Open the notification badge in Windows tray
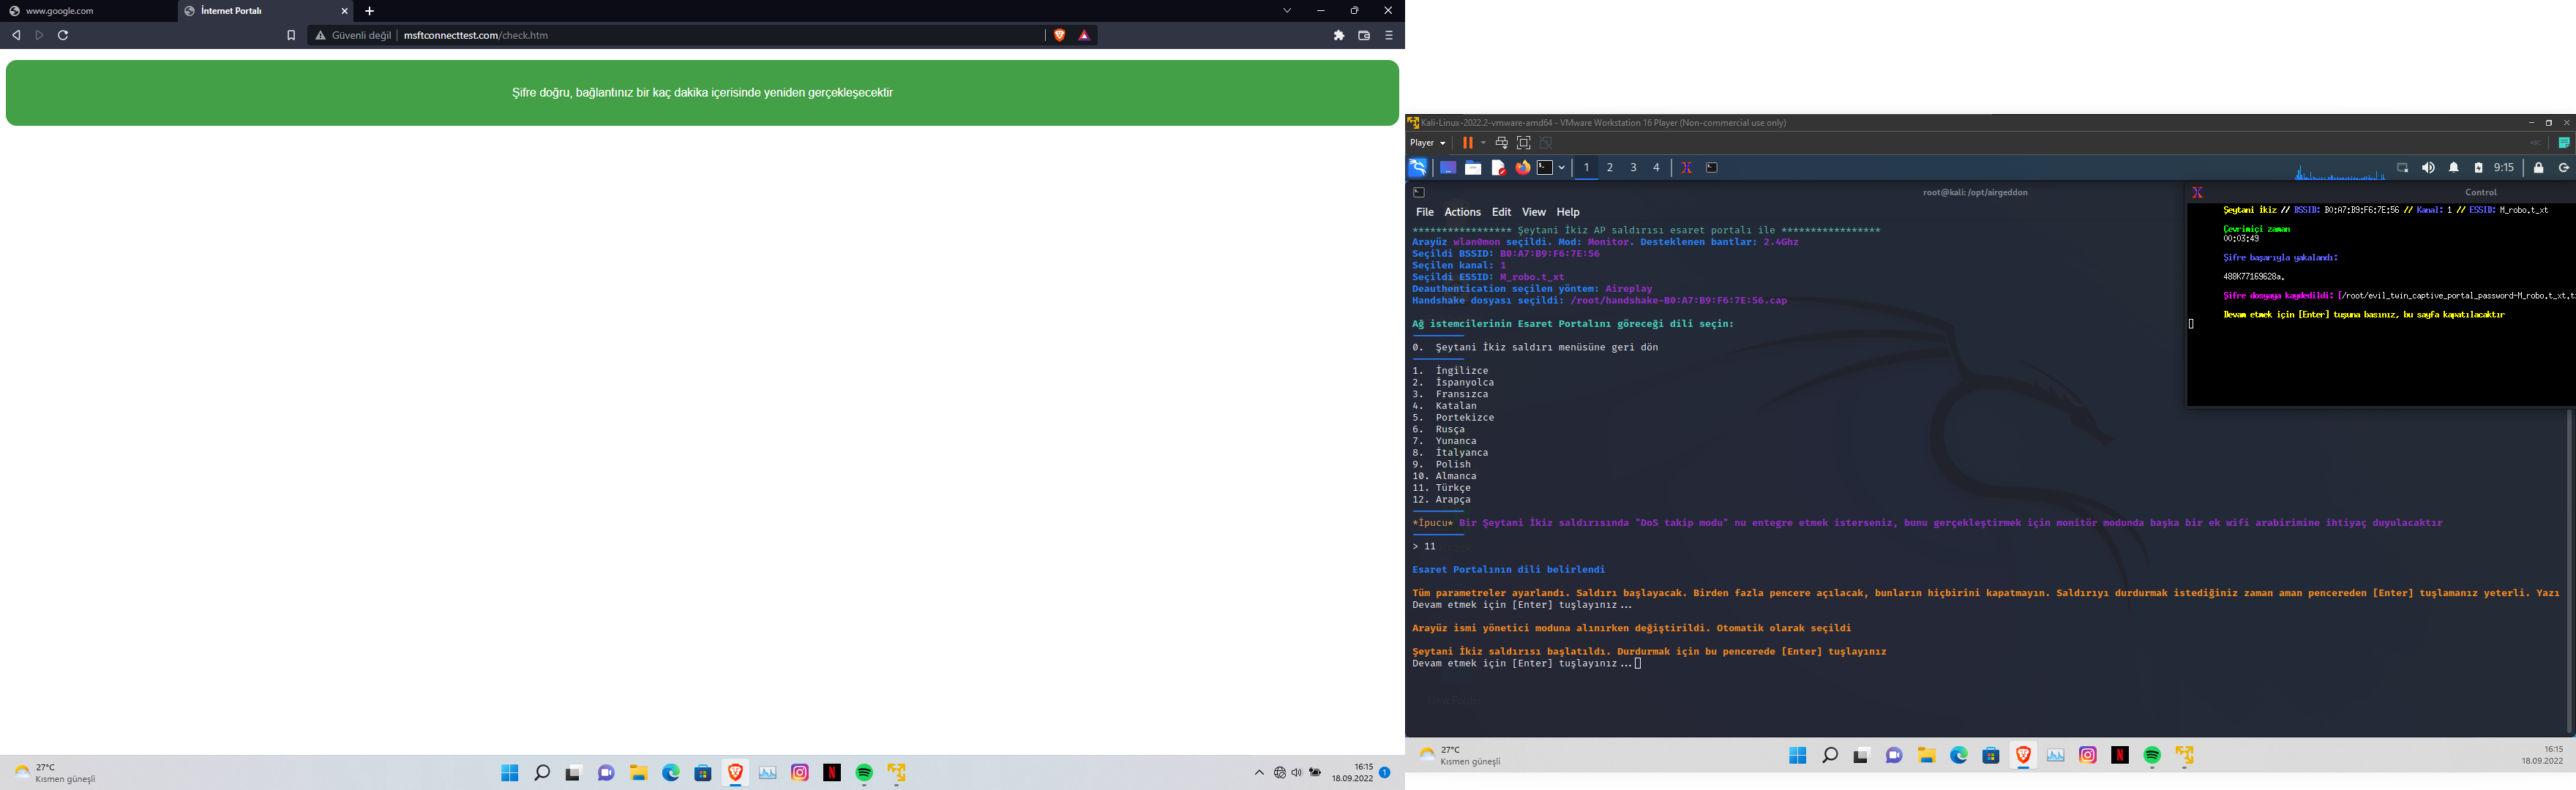Screen dimensions: 2576x790 pyautogui.click(x=1385, y=773)
